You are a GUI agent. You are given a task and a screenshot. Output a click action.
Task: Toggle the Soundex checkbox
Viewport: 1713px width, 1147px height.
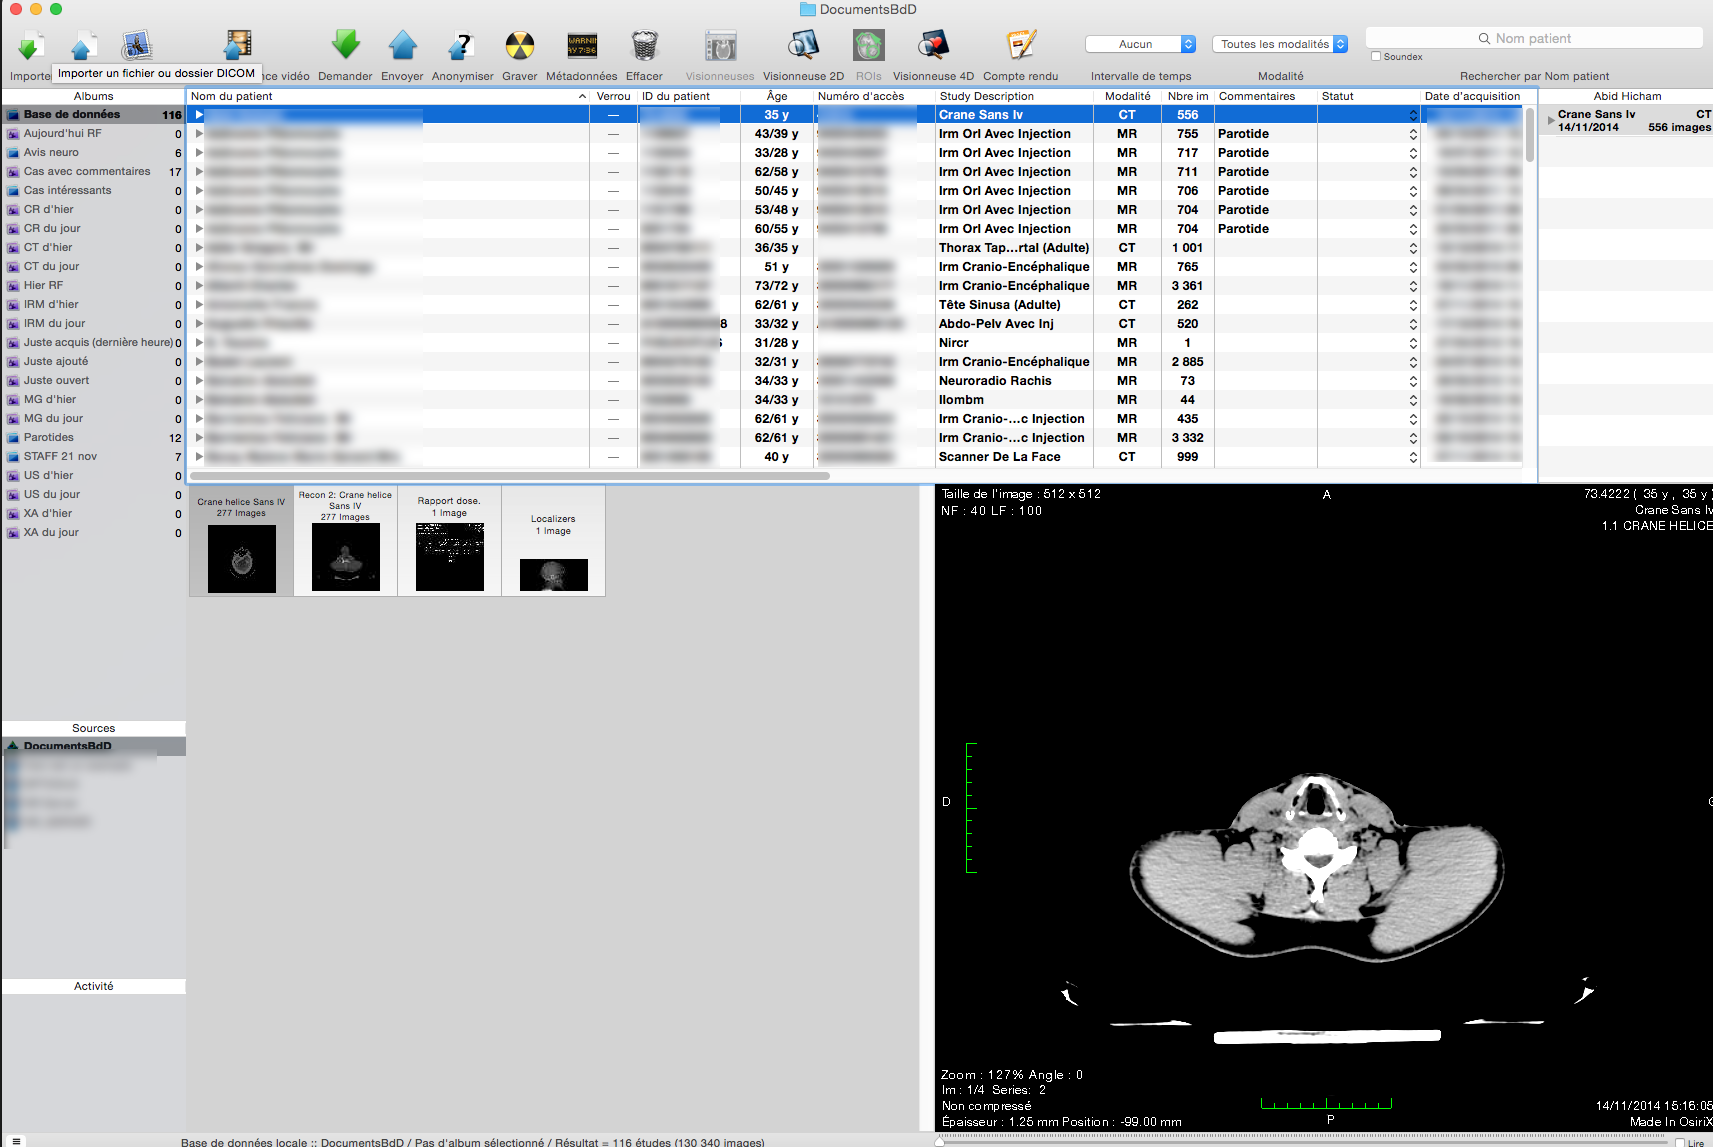click(1376, 56)
